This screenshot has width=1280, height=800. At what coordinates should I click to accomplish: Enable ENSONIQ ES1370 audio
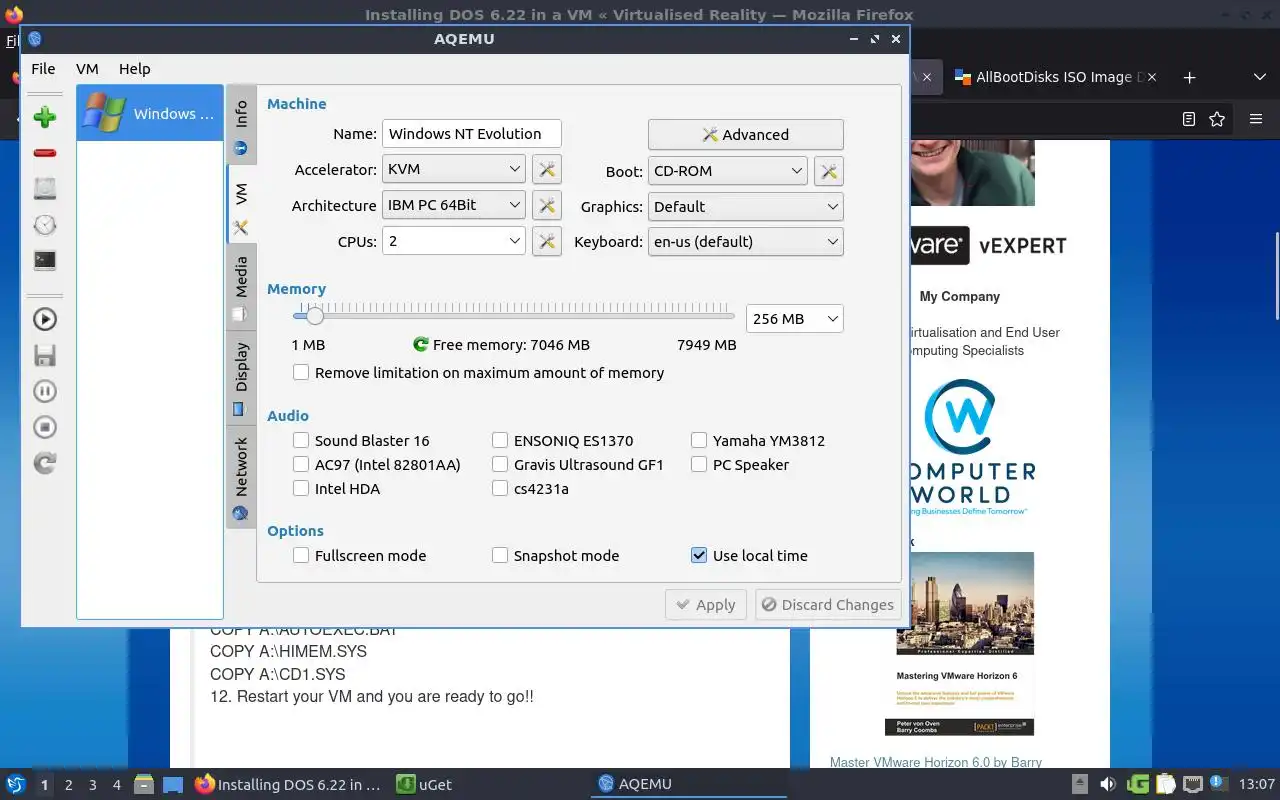point(500,440)
